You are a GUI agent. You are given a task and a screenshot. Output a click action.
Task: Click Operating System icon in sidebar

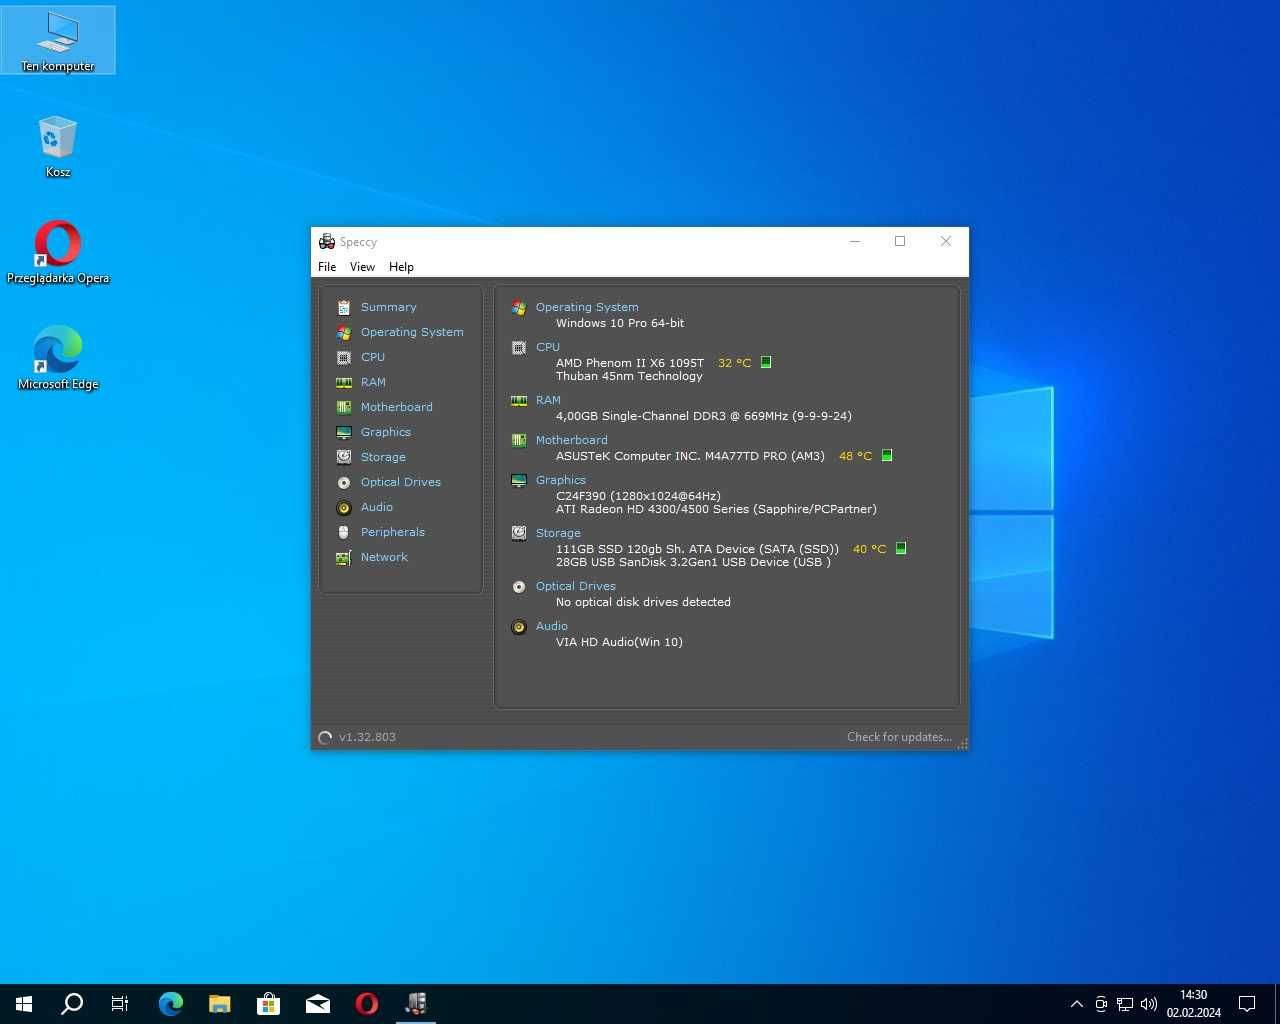point(344,332)
